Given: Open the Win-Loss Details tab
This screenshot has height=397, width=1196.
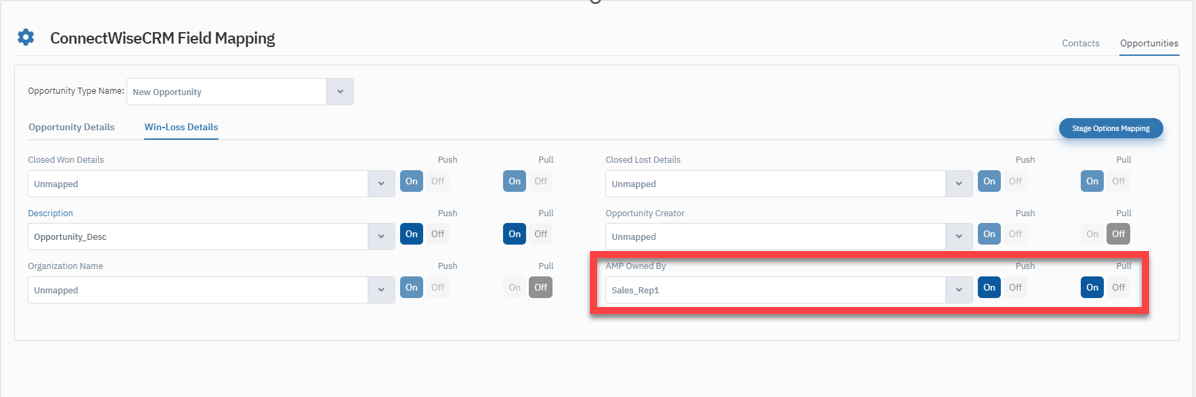Looking at the screenshot, I should click(x=182, y=127).
